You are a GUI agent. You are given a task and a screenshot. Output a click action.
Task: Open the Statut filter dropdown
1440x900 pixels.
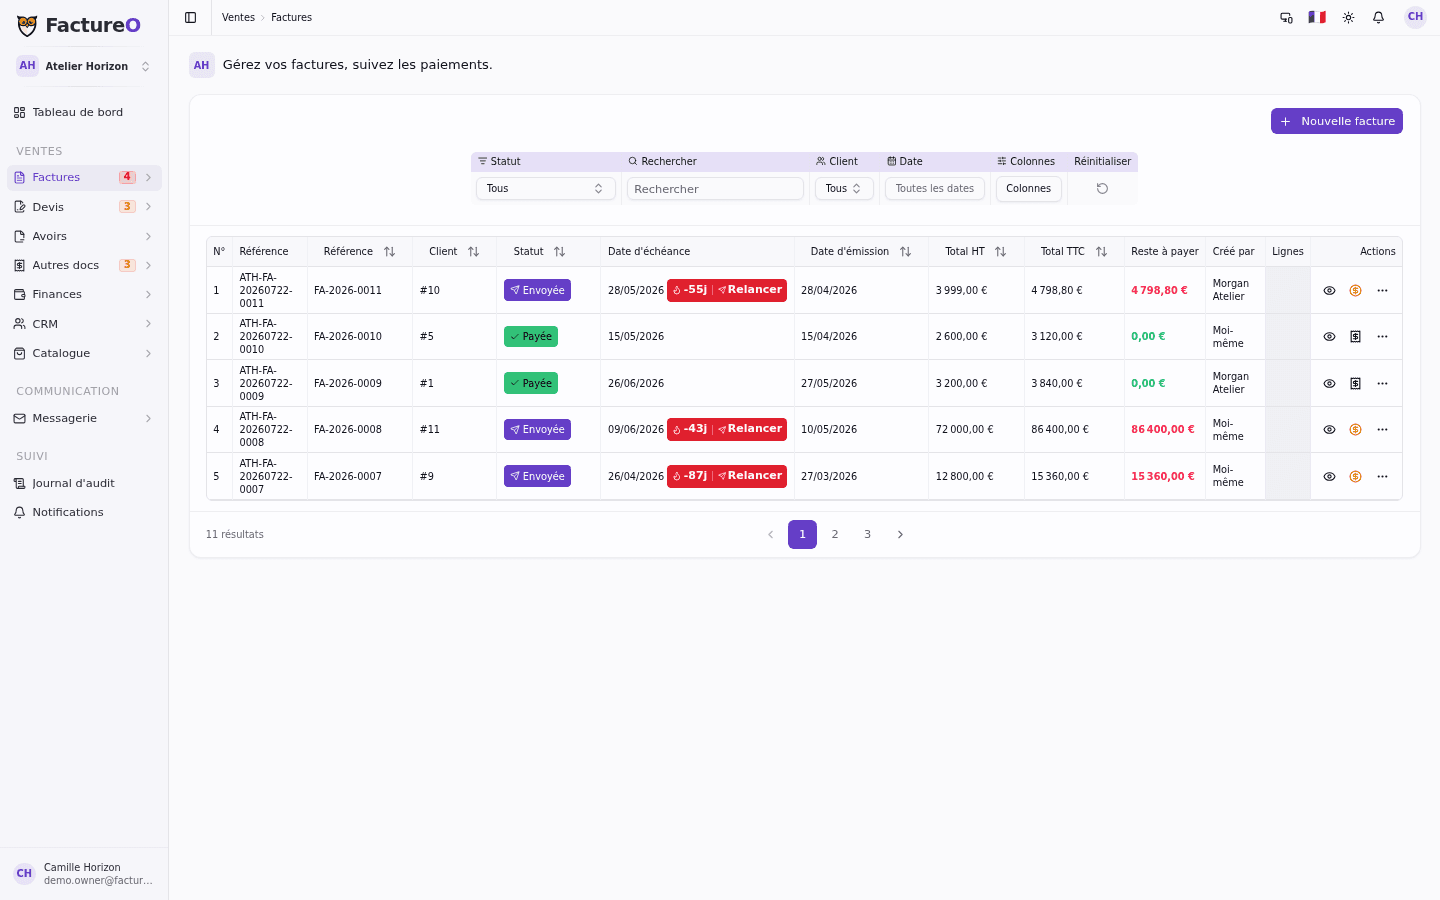click(545, 188)
